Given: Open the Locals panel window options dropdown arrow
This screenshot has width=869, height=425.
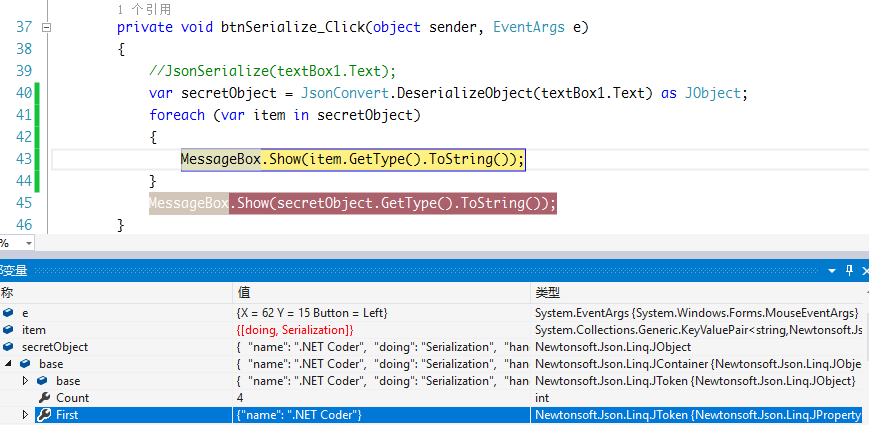Looking at the screenshot, I should tap(831, 270).
